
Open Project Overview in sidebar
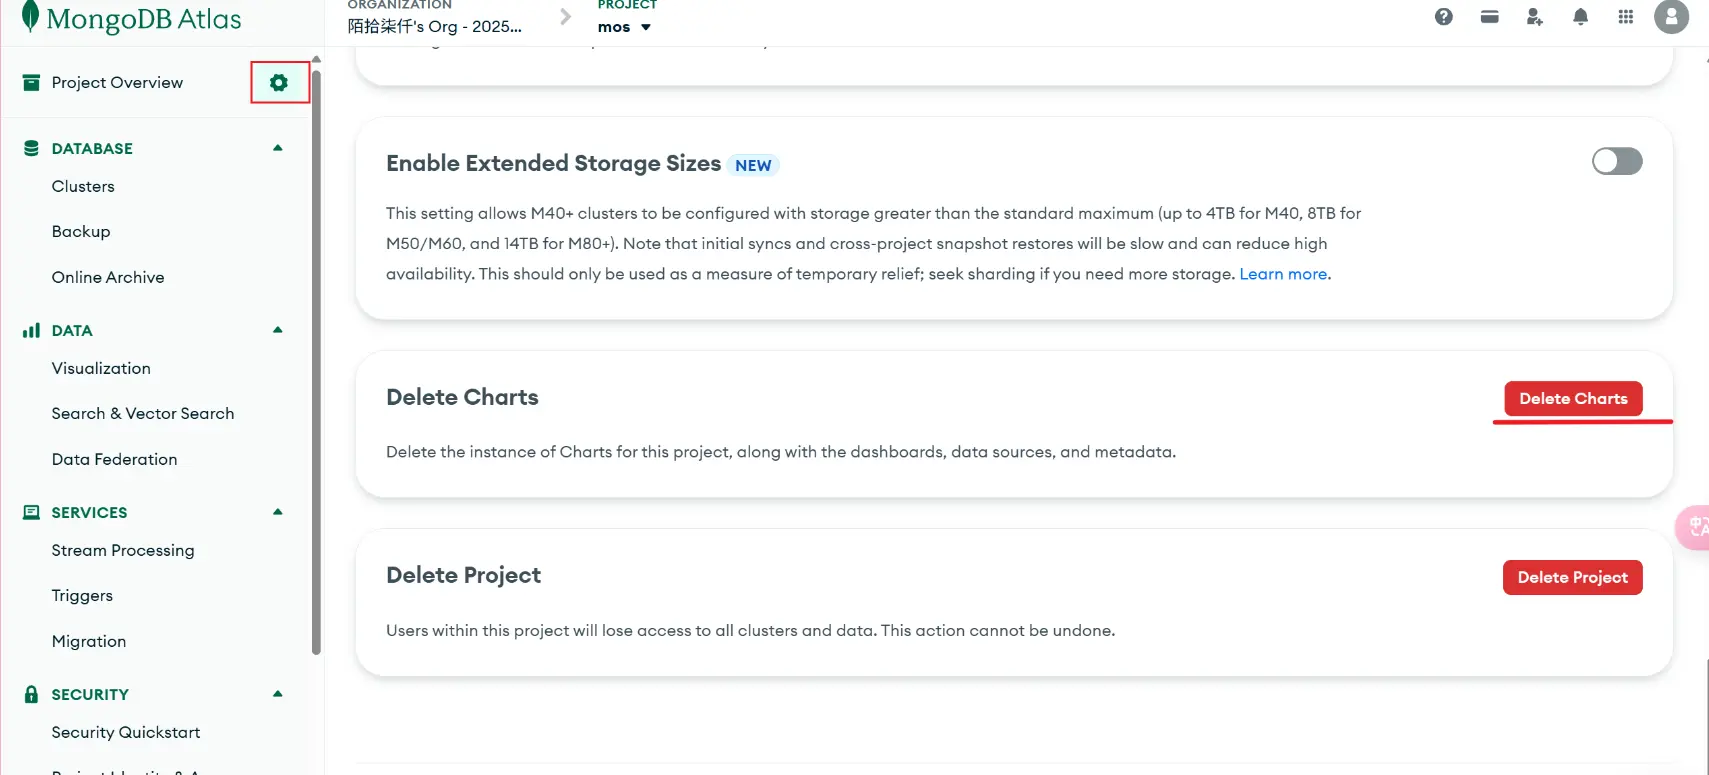(117, 83)
